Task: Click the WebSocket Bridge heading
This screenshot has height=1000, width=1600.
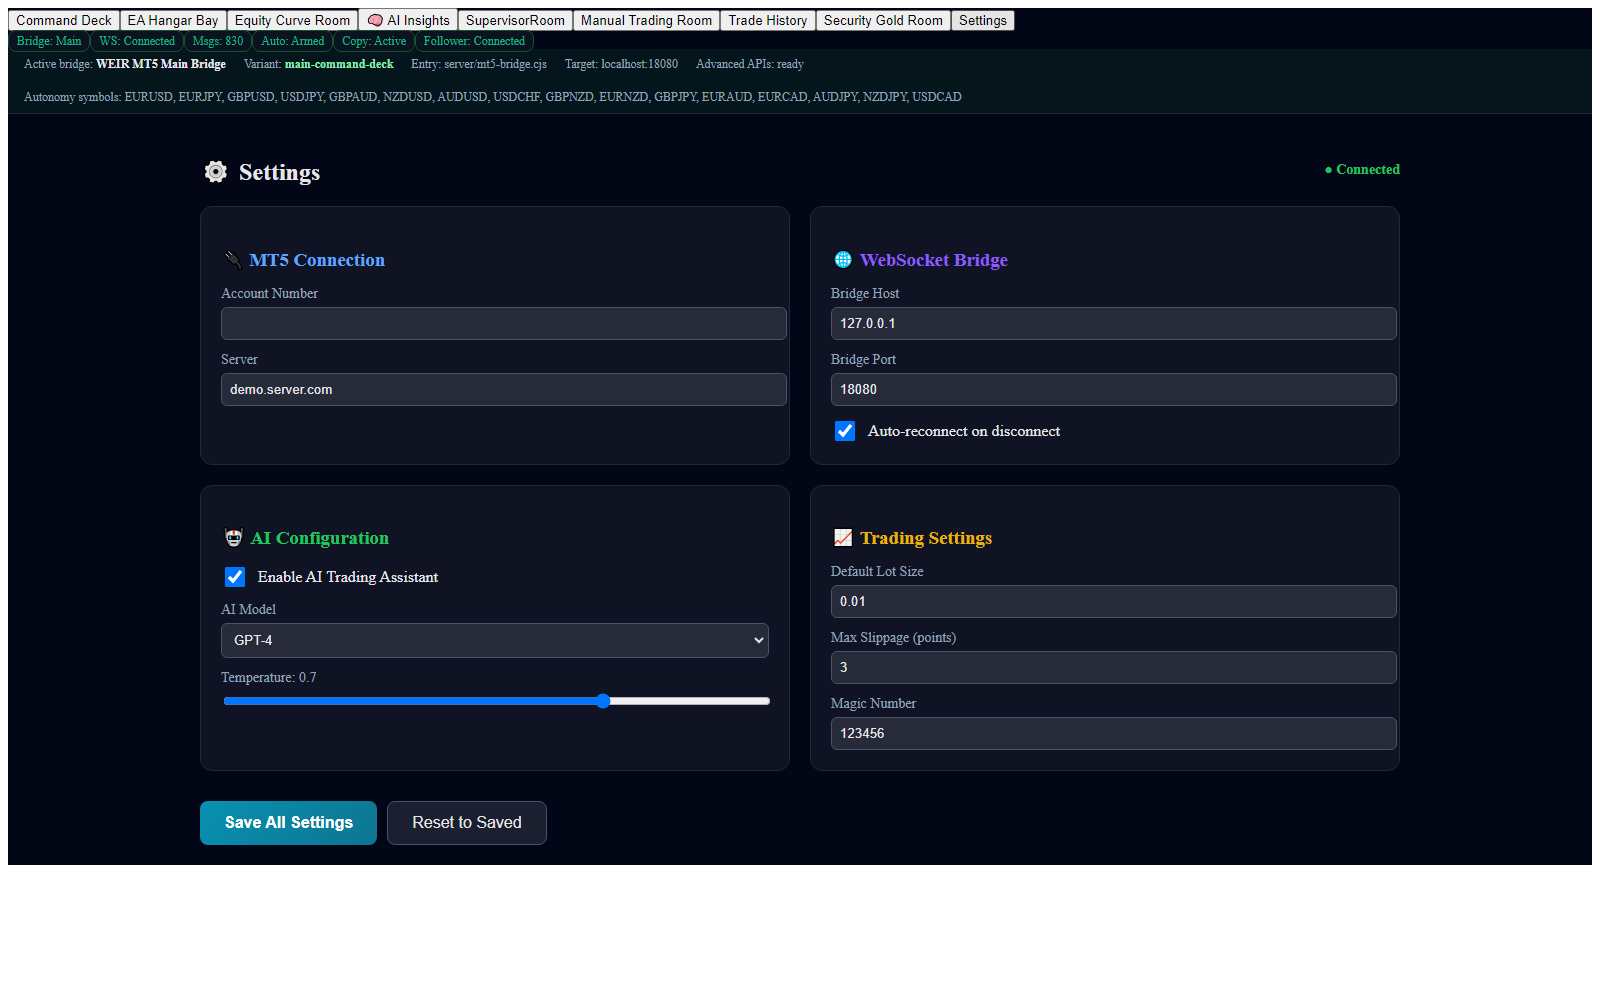Action: click(934, 260)
